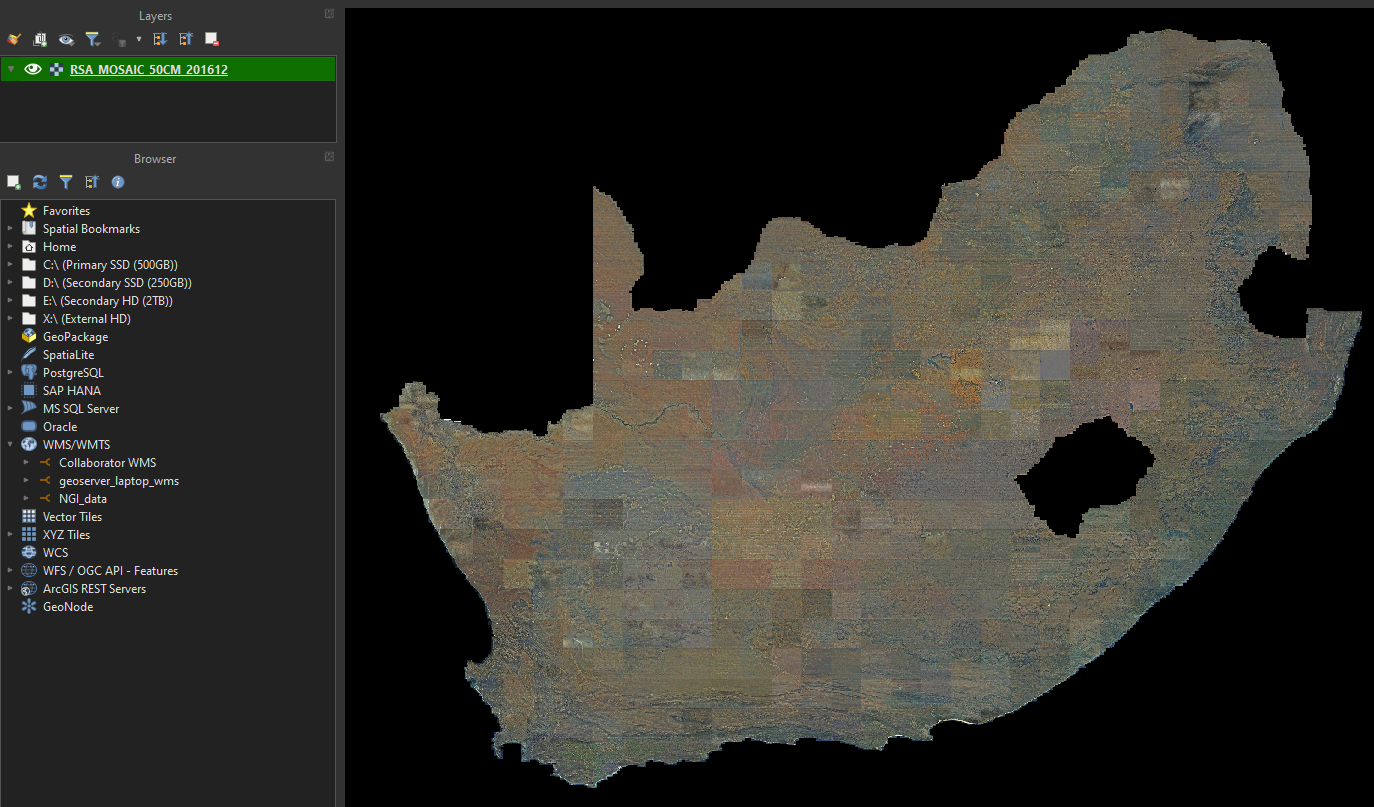Click the Home folder icon in Browser
The width and height of the screenshot is (1374, 807).
[x=29, y=247]
